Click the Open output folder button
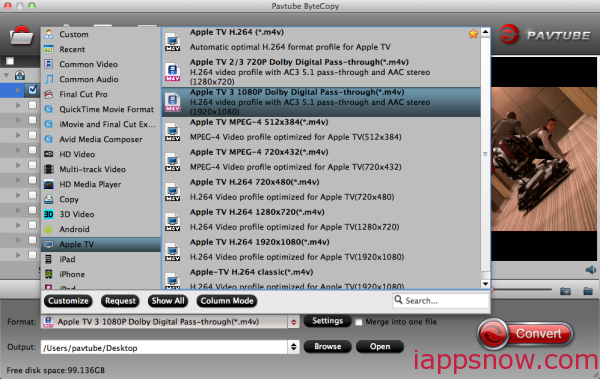The image size is (600, 379). pos(380,346)
